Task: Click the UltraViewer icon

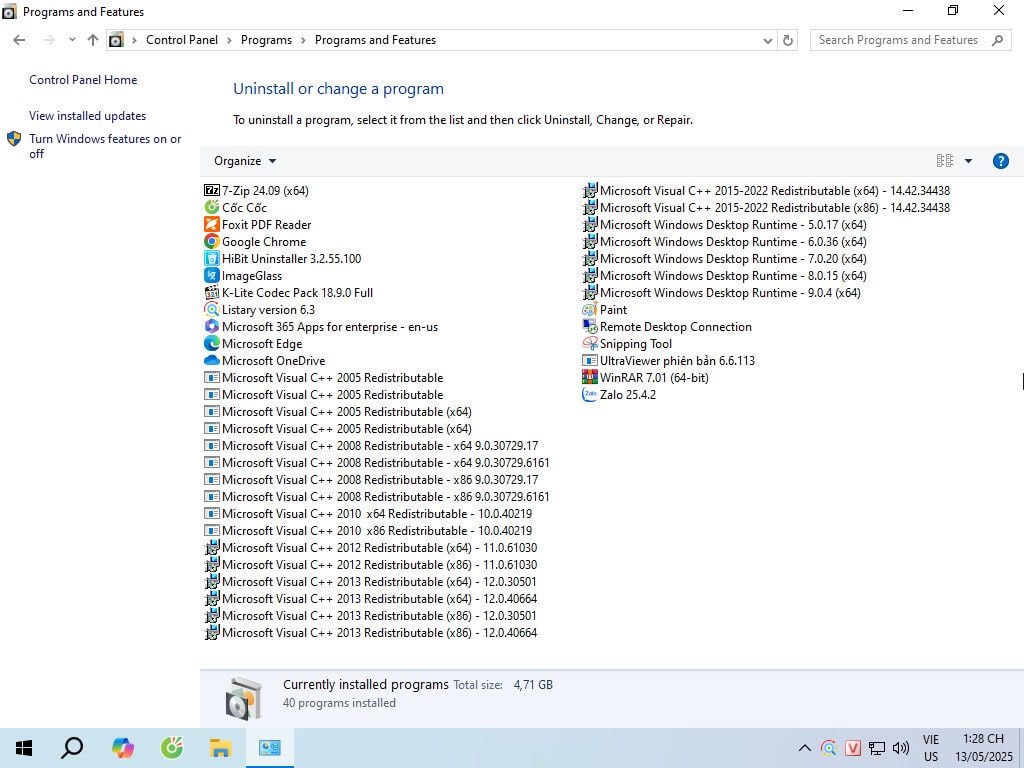Action: click(590, 360)
